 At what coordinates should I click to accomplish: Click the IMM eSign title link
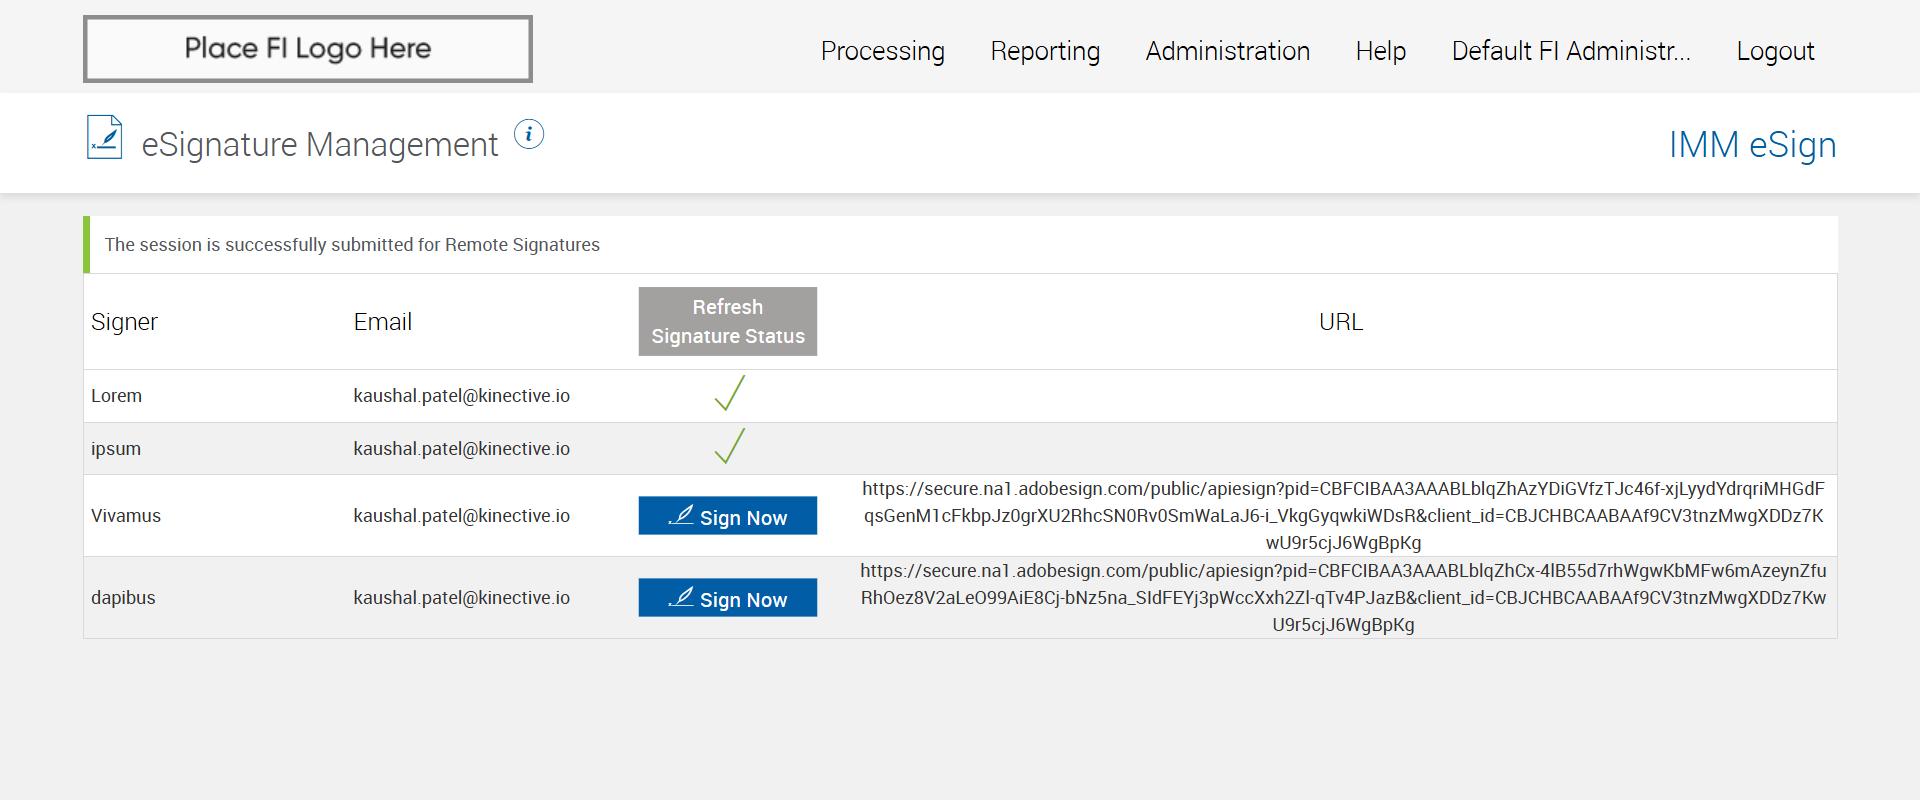(1752, 145)
